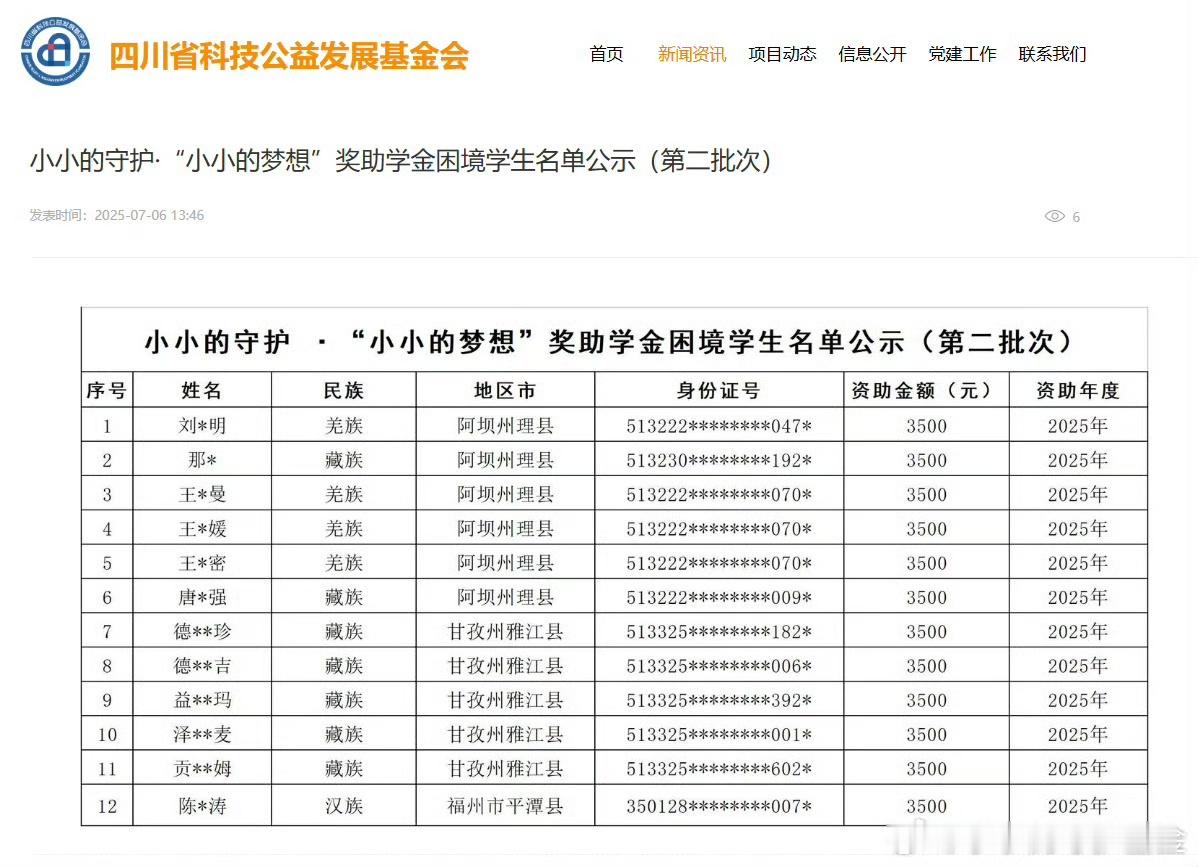Click the 姓名 column header
Viewport: 1198px width, 867px height.
tap(202, 390)
